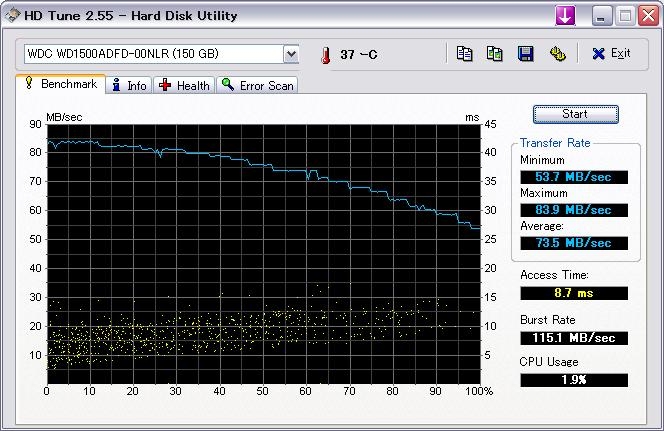Switch to the Health tab
This screenshot has height=431, width=664.
[x=184, y=86]
